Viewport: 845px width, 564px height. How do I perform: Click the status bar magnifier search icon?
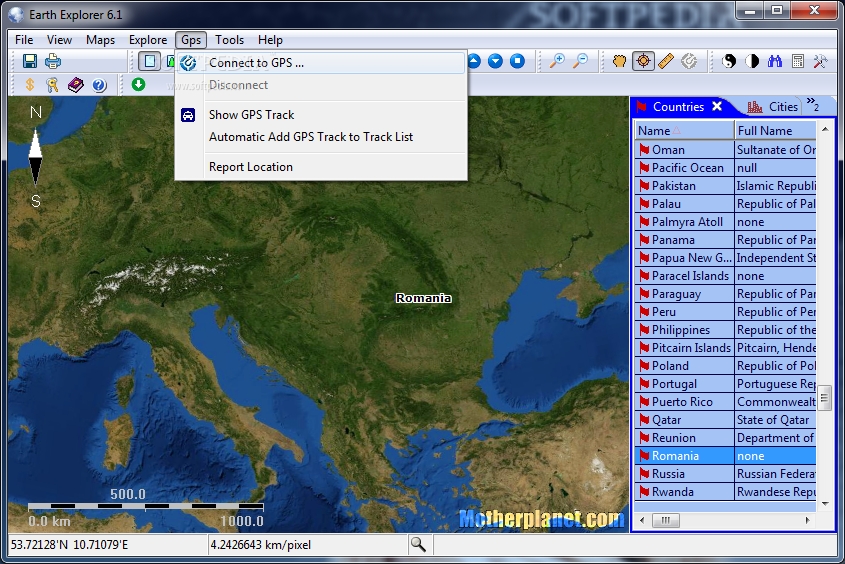(x=418, y=545)
